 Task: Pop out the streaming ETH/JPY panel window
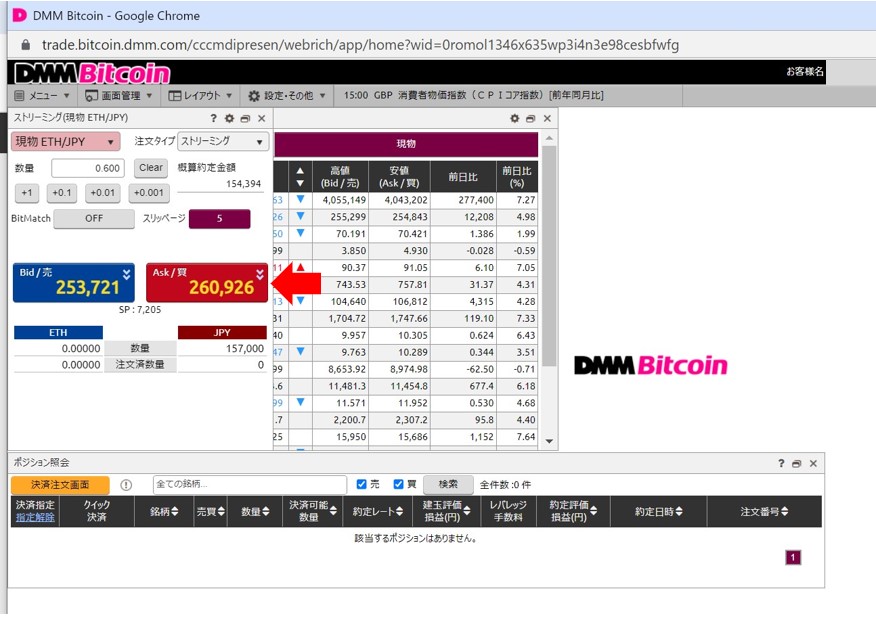pos(245,118)
